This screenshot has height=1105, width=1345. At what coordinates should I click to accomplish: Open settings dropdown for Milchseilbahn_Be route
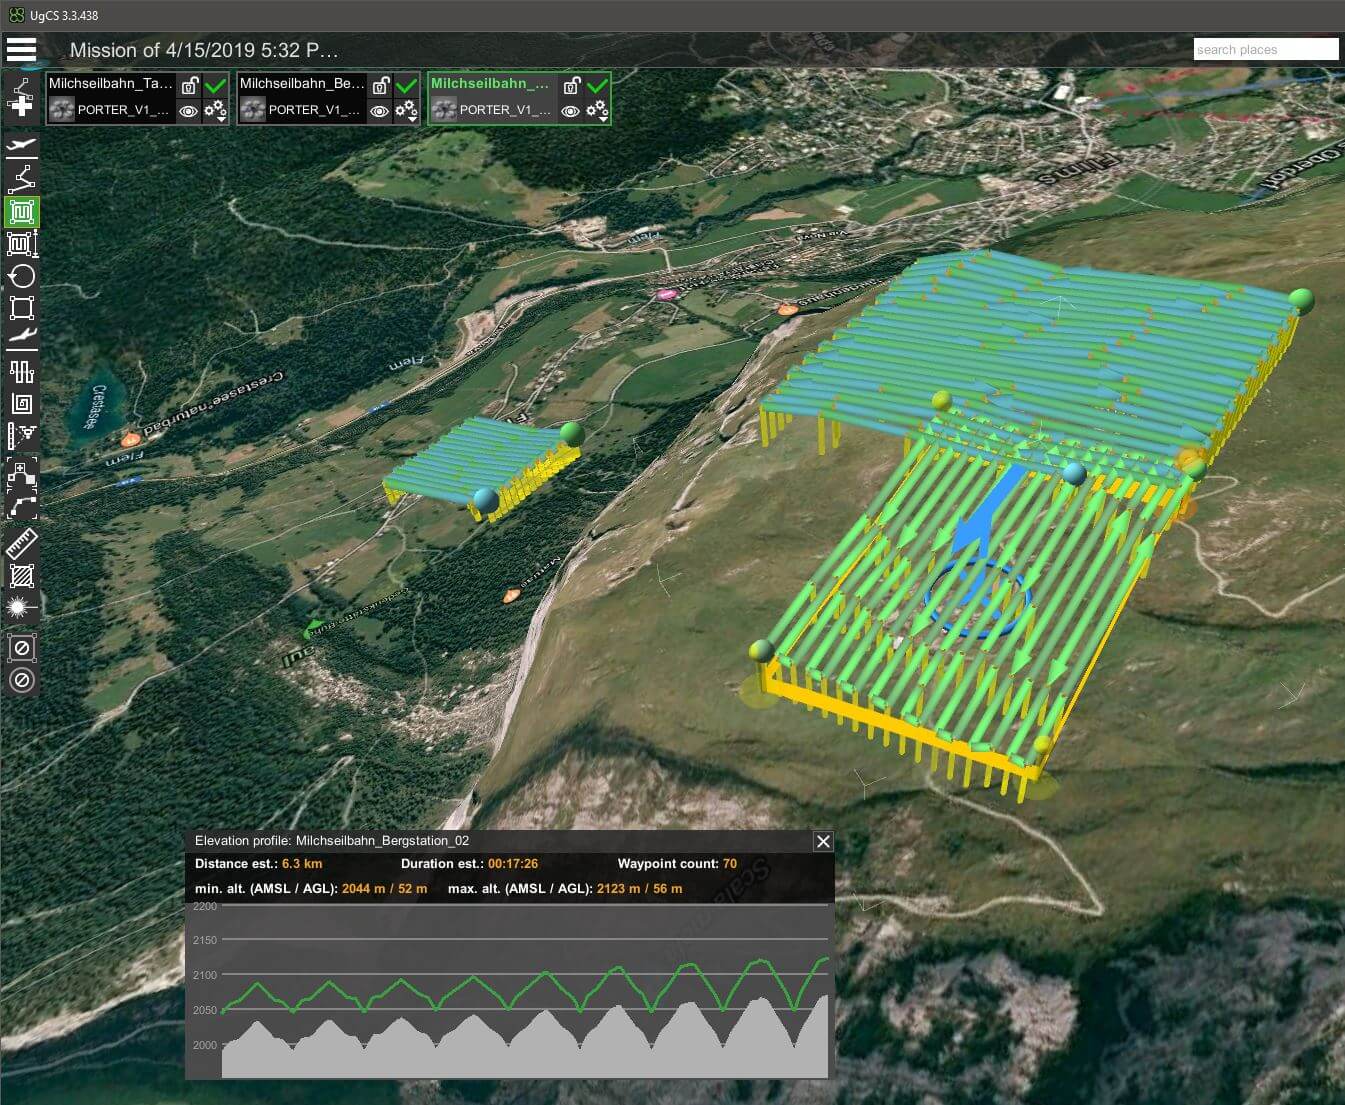click(405, 111)
